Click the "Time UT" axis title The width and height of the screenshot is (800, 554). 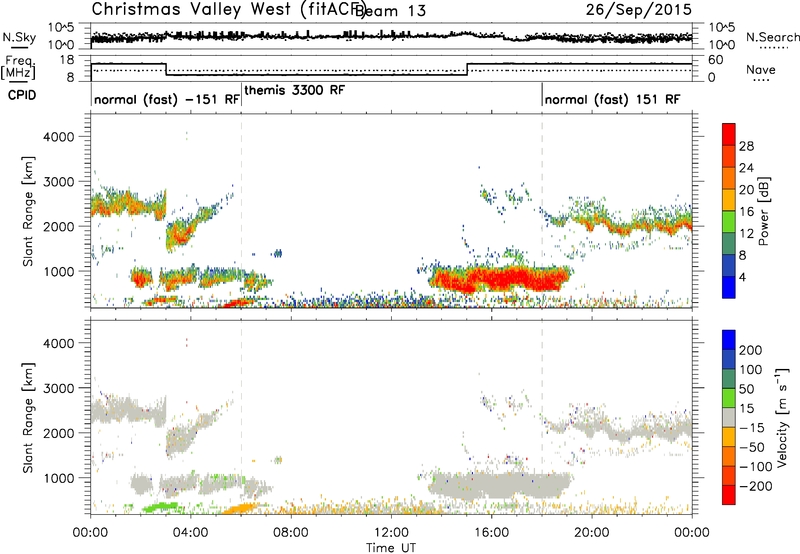click(x=391, y=548)
